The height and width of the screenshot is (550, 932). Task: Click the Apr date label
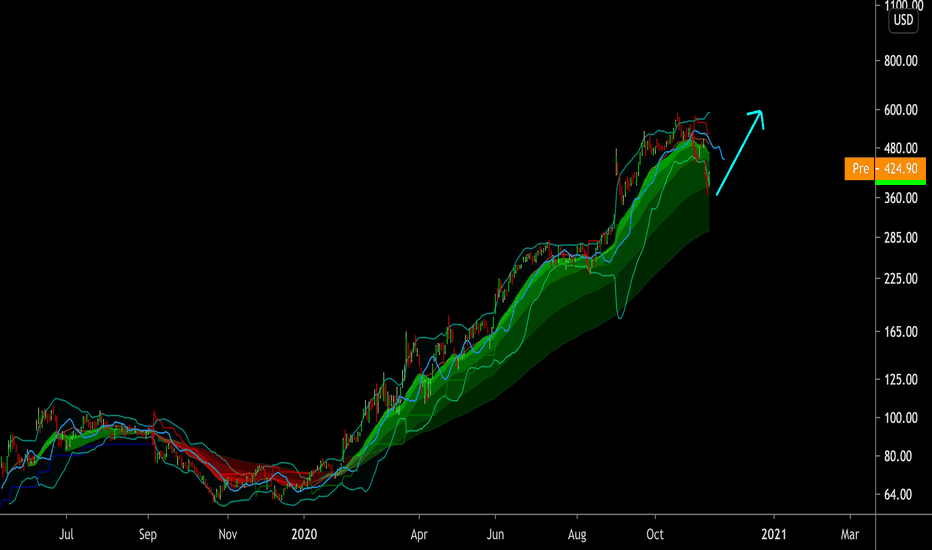tap(419, 534)
